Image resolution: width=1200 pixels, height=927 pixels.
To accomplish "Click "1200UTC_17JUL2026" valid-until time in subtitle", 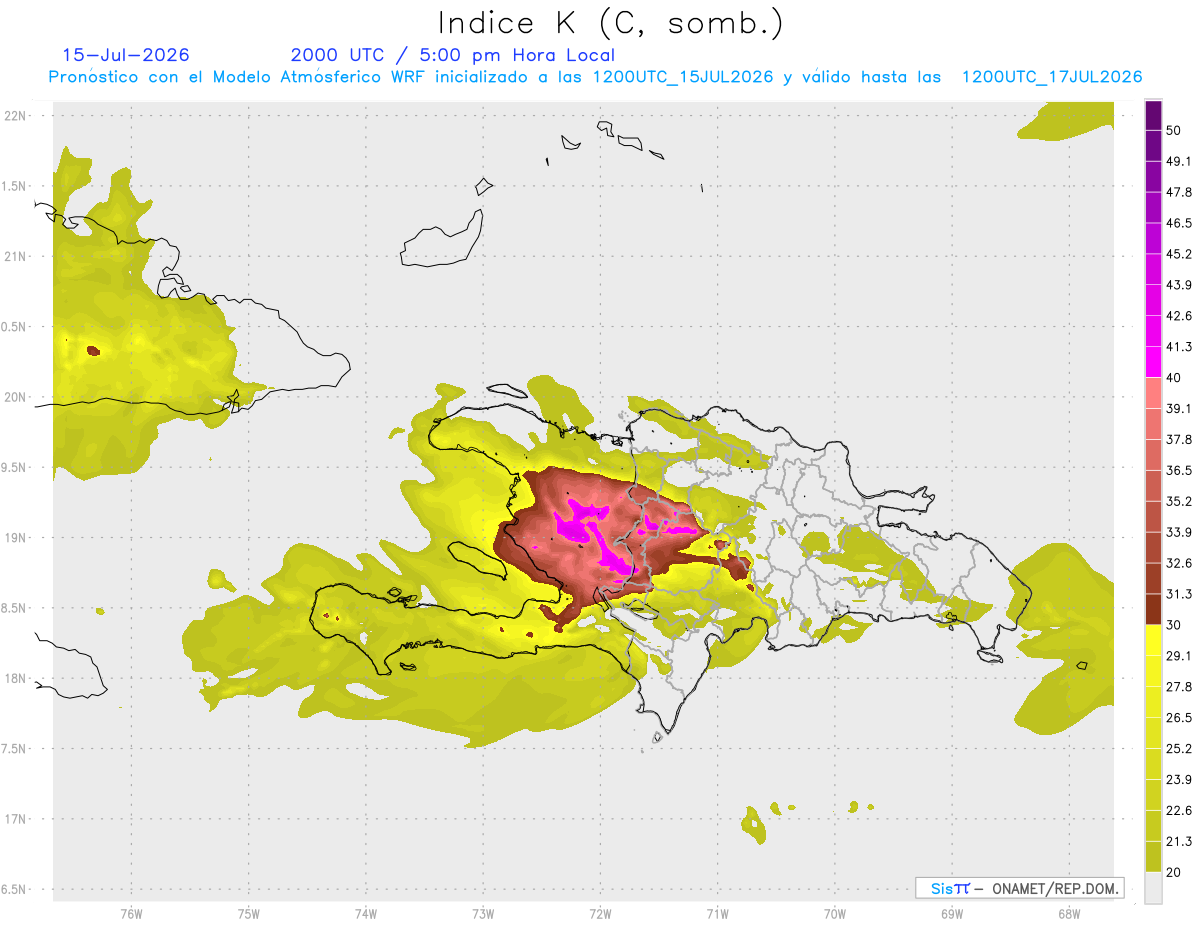I will click(x=1052, y=77).
